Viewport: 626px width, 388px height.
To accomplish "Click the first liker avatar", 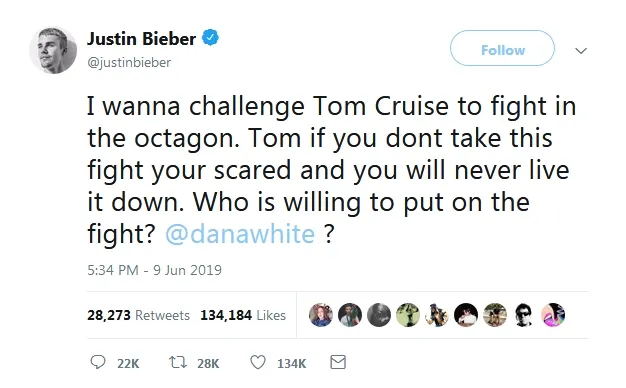I will click(321, 315).
